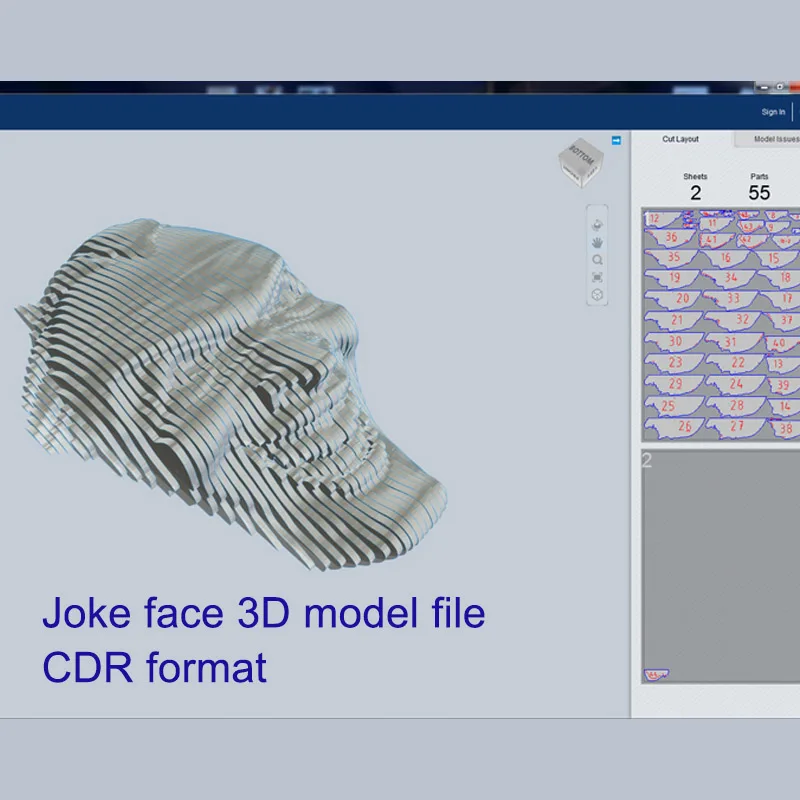
Task: Select part numbered 36 on sheet 1
Action: coord(673,238)
